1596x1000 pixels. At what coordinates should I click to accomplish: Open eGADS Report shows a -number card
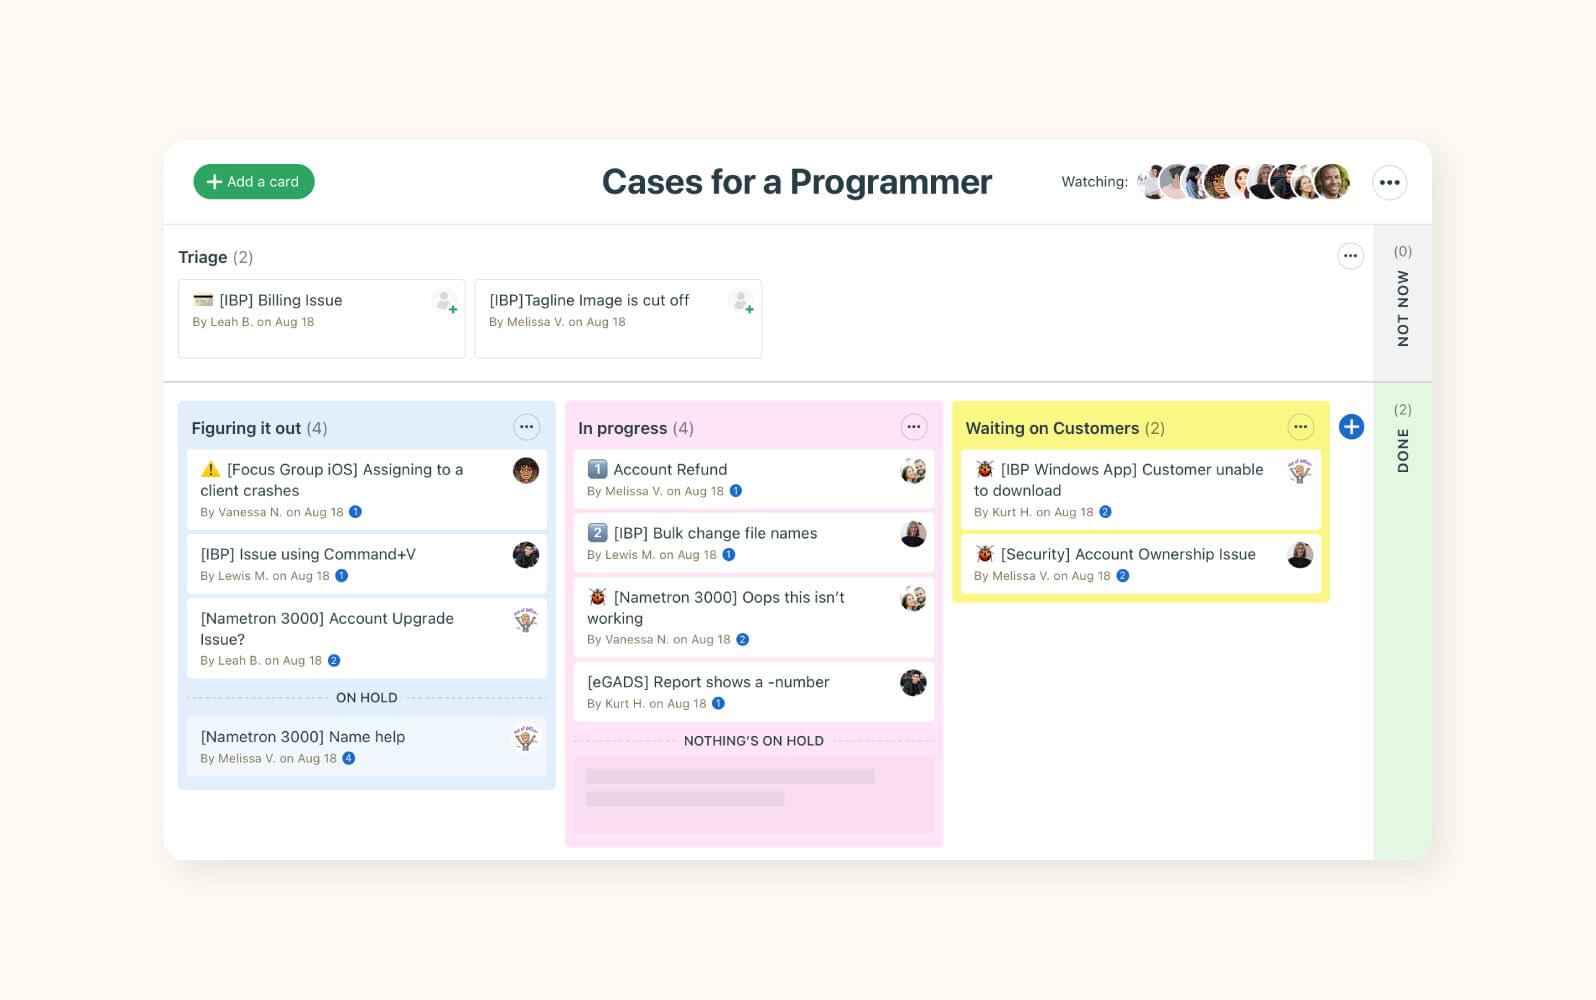pos(753,691)
